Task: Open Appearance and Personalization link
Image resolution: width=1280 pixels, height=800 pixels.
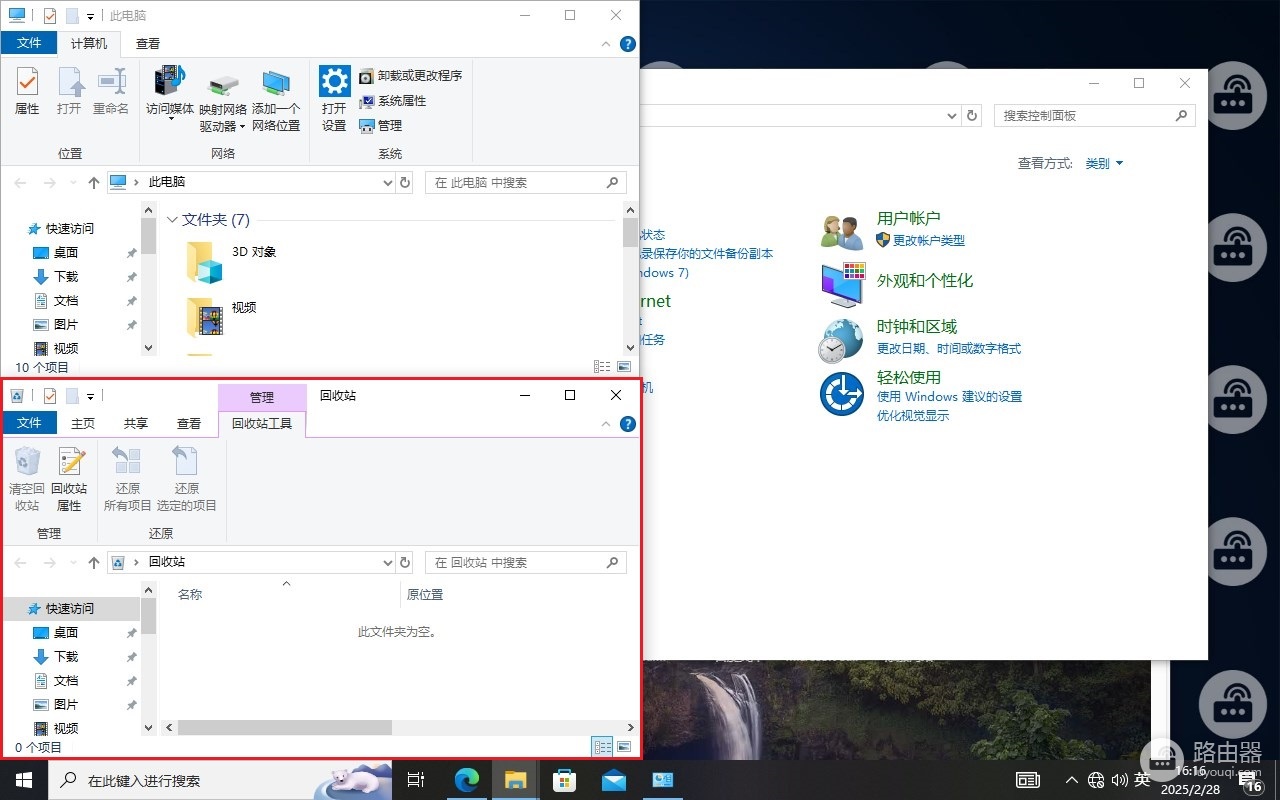Action: click(x=925, y=281)
